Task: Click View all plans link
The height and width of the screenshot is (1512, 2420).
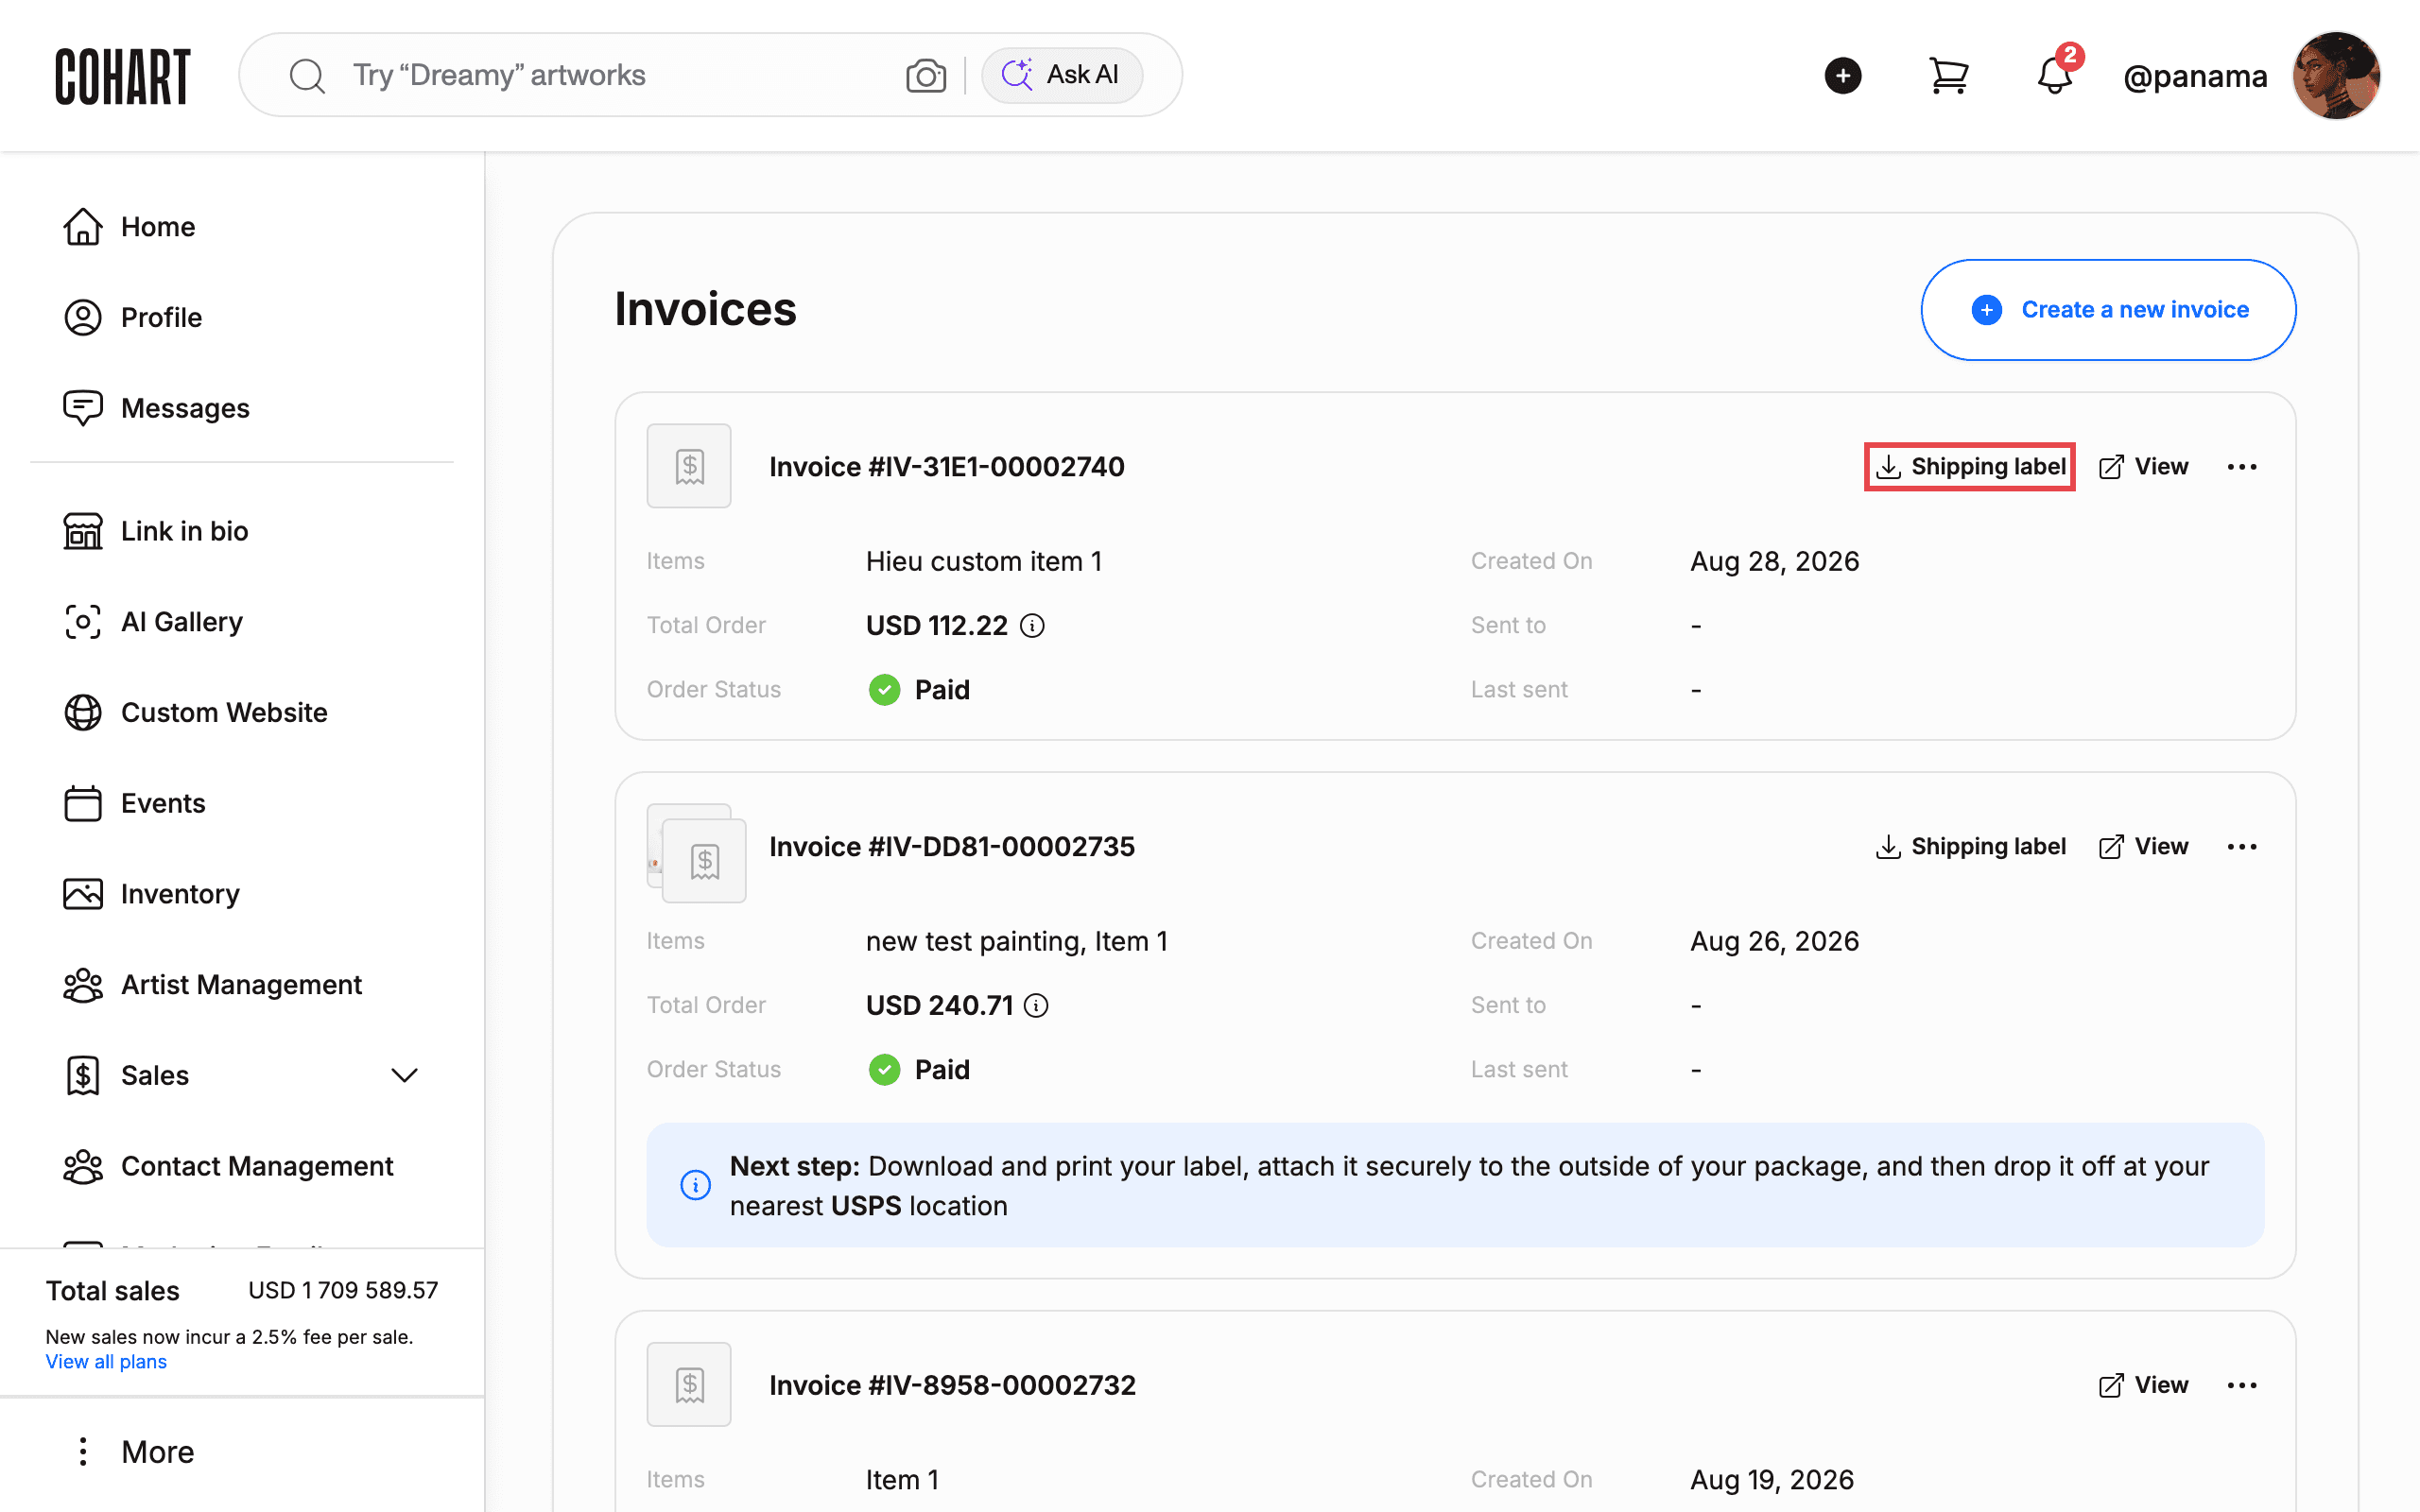Action: 106,1362
